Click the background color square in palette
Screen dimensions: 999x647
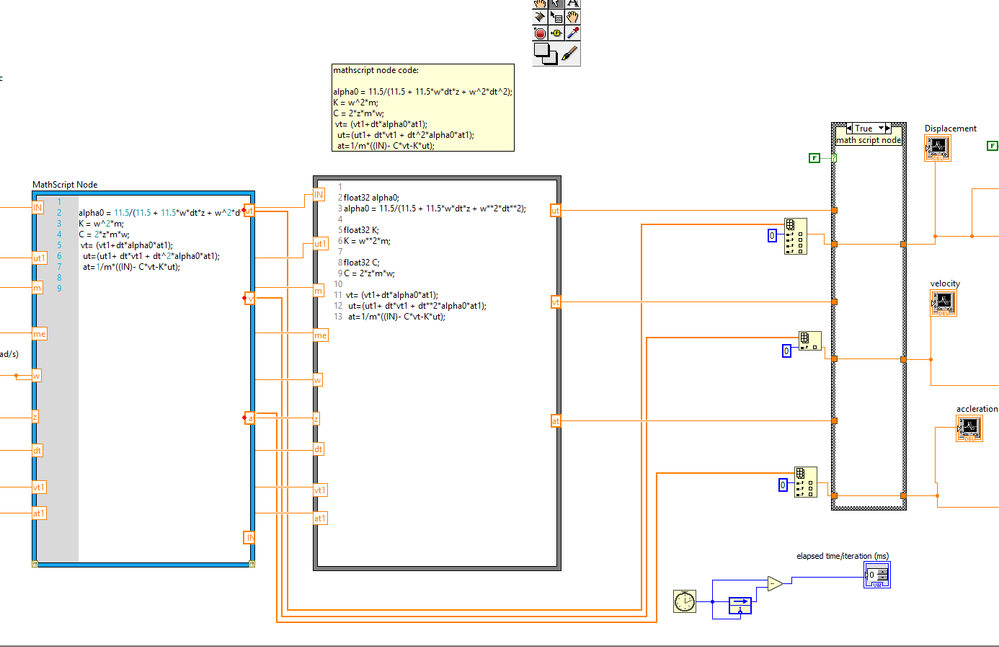[x=550, y=59]
